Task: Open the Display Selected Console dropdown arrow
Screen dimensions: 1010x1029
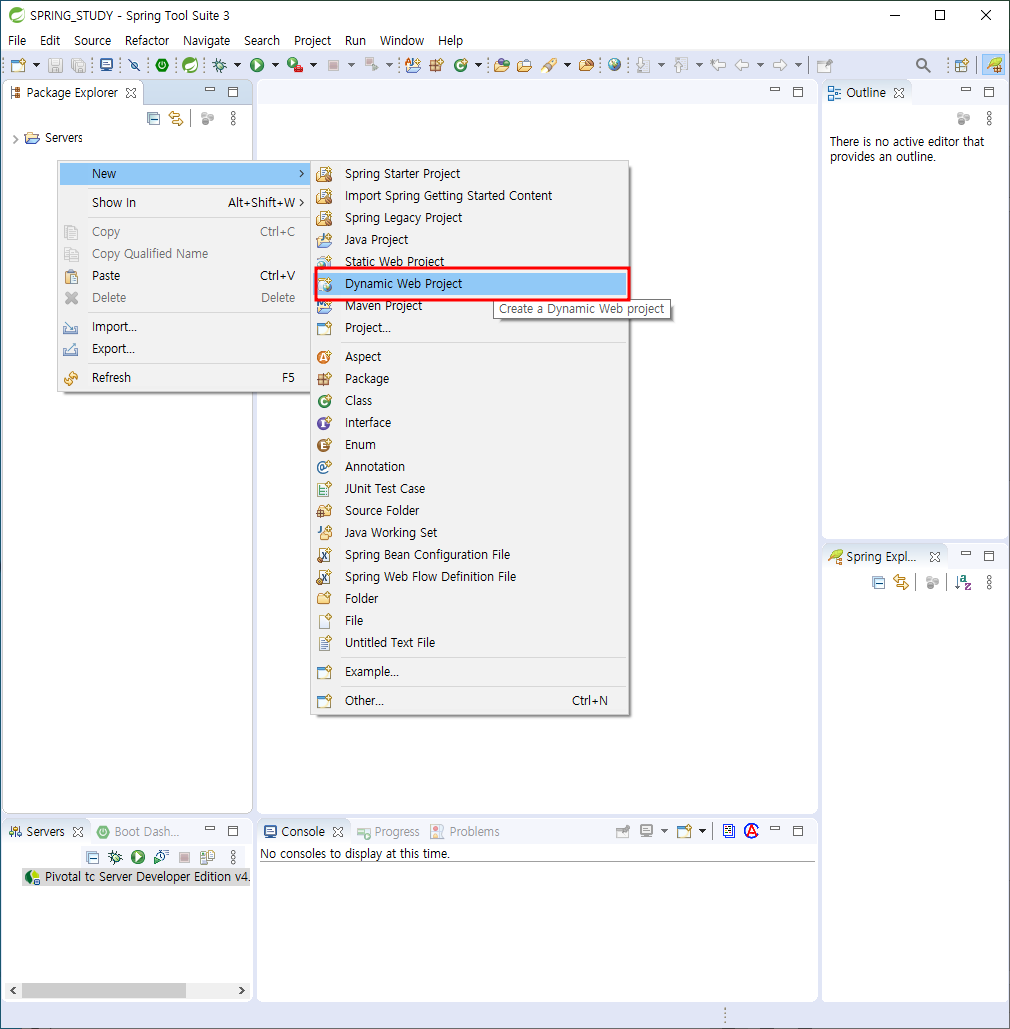Action: tap(664, 831)
